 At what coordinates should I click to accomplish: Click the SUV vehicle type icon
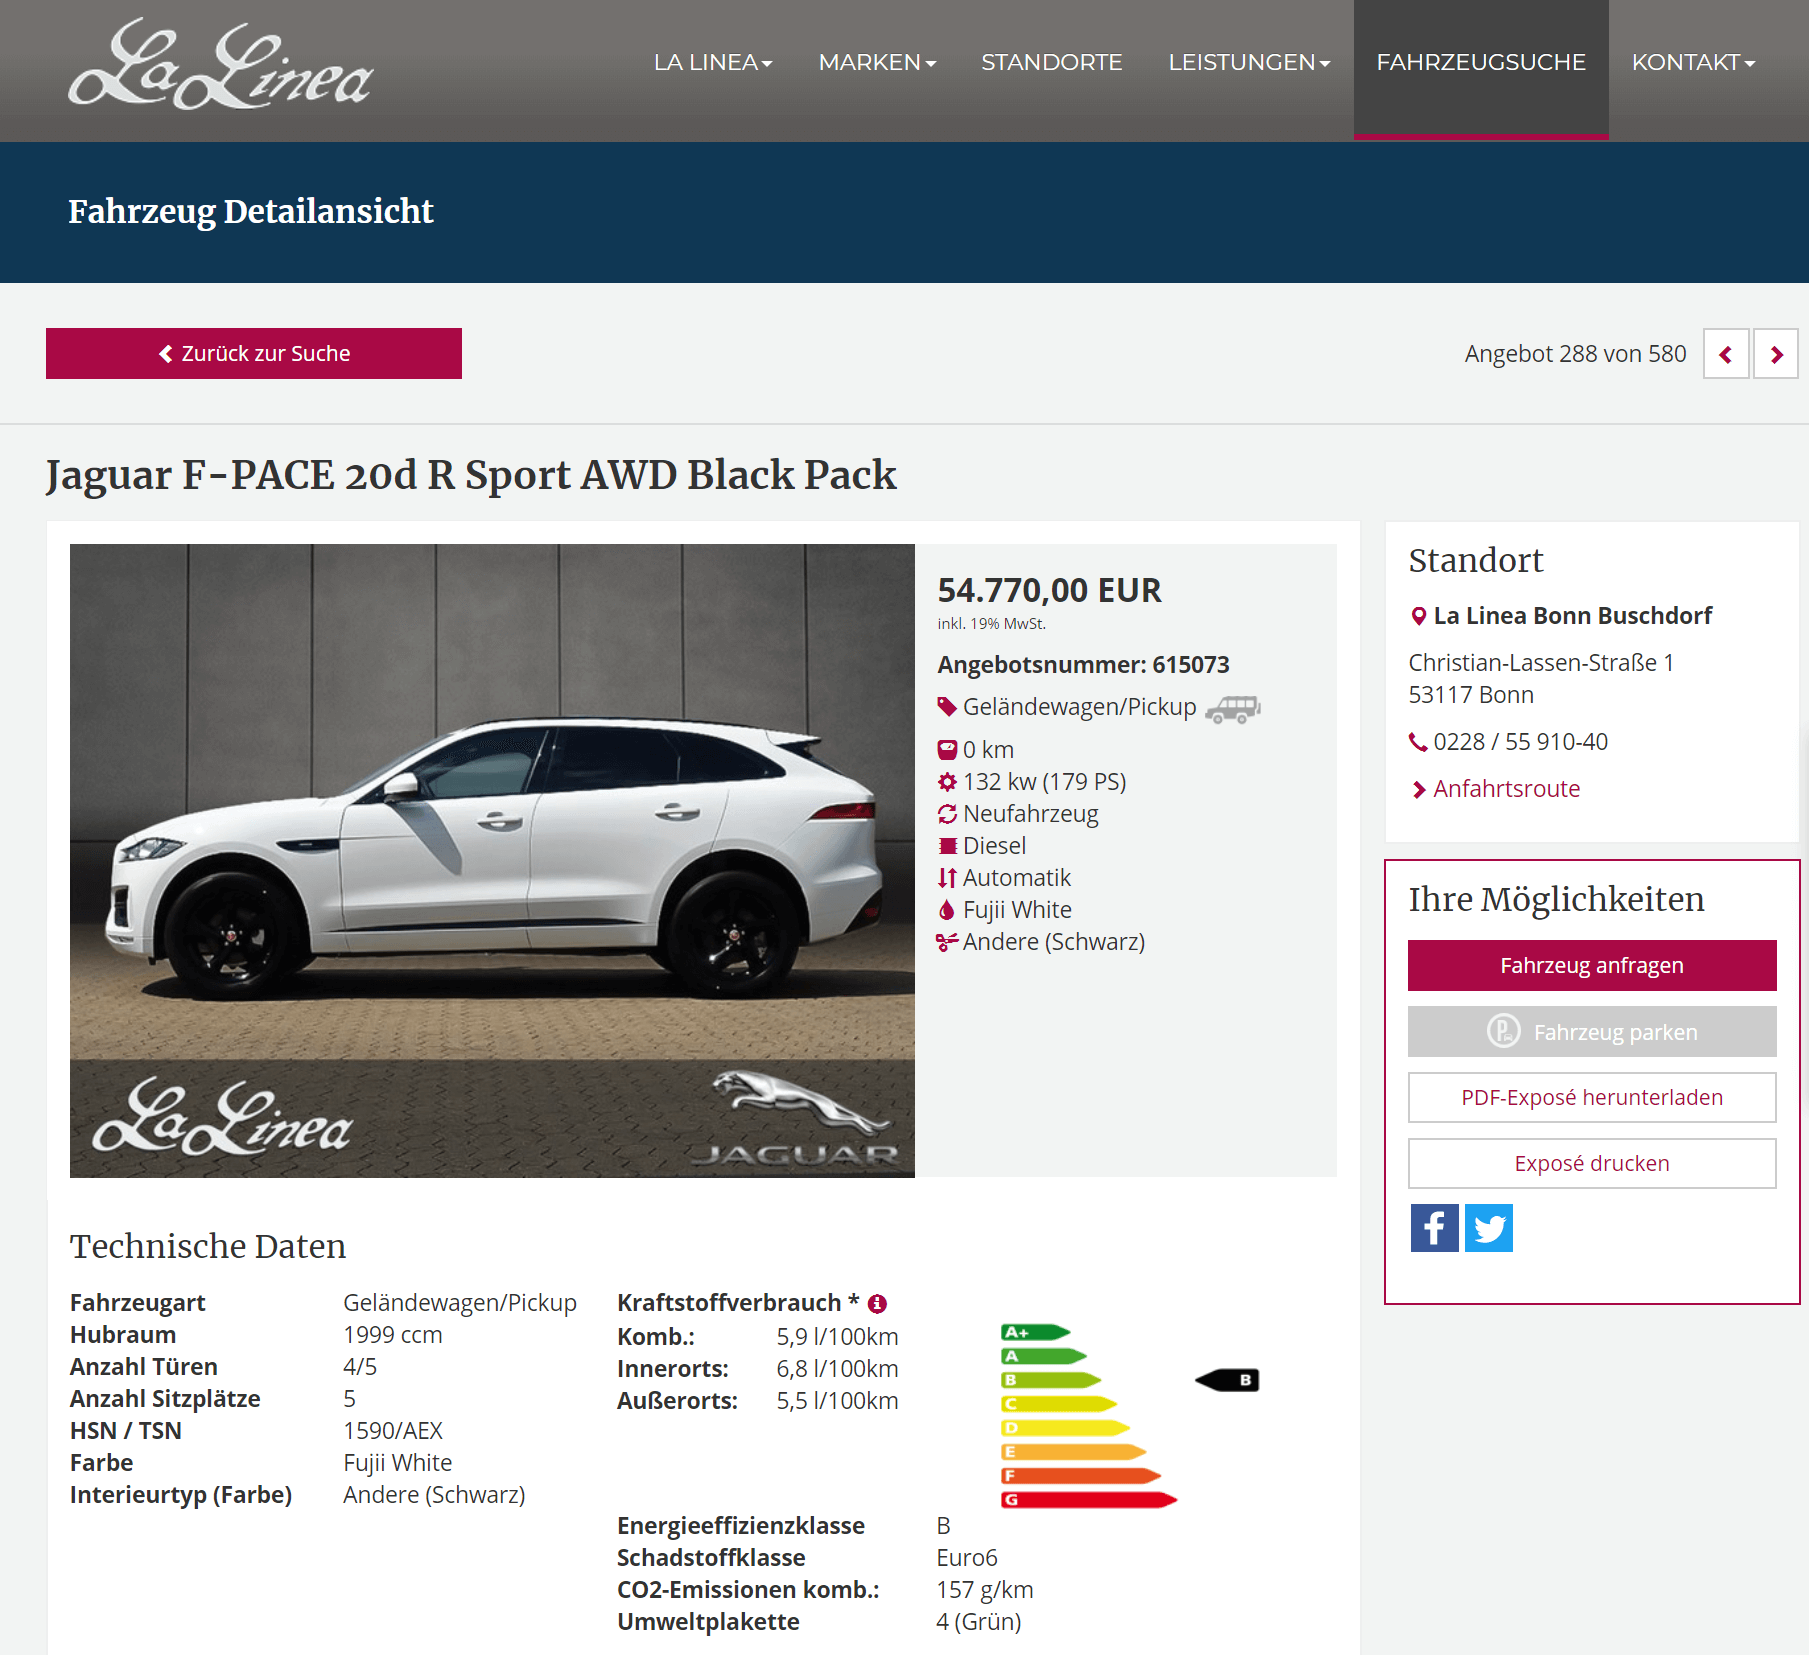coord(1233,709)
